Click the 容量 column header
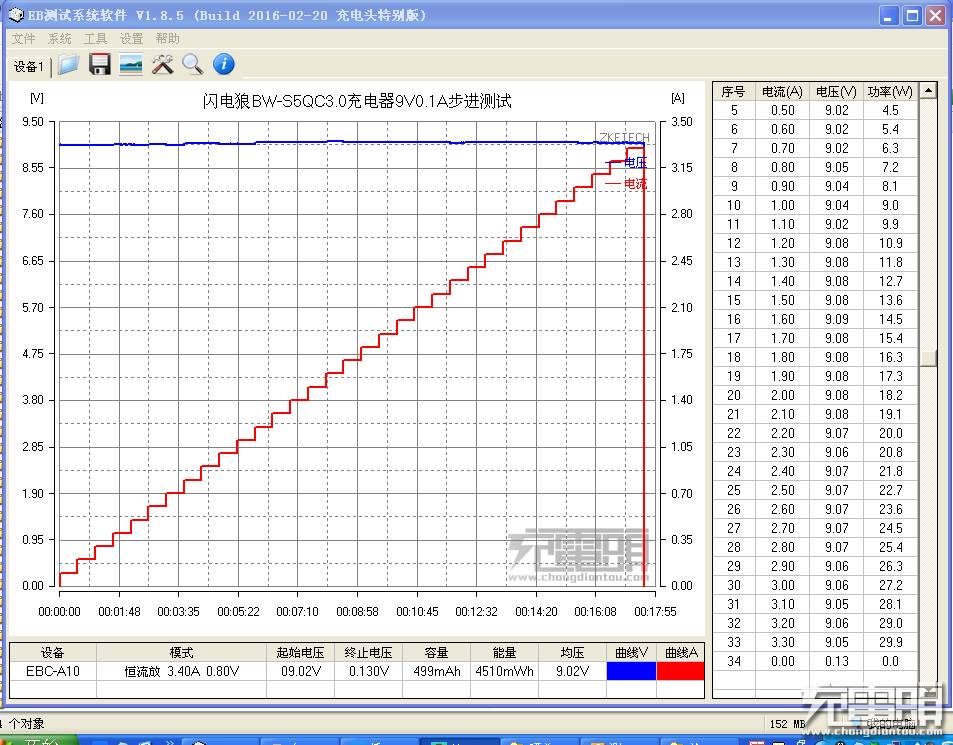 tap(436, 653)
